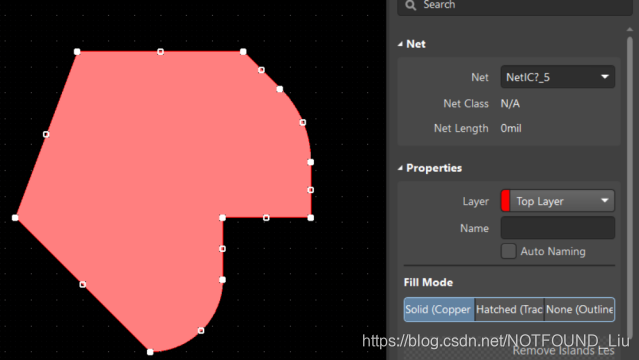Collapse the Properties section
The height and width of the screenshot is (360, 639).
click(x=400, y=168)
